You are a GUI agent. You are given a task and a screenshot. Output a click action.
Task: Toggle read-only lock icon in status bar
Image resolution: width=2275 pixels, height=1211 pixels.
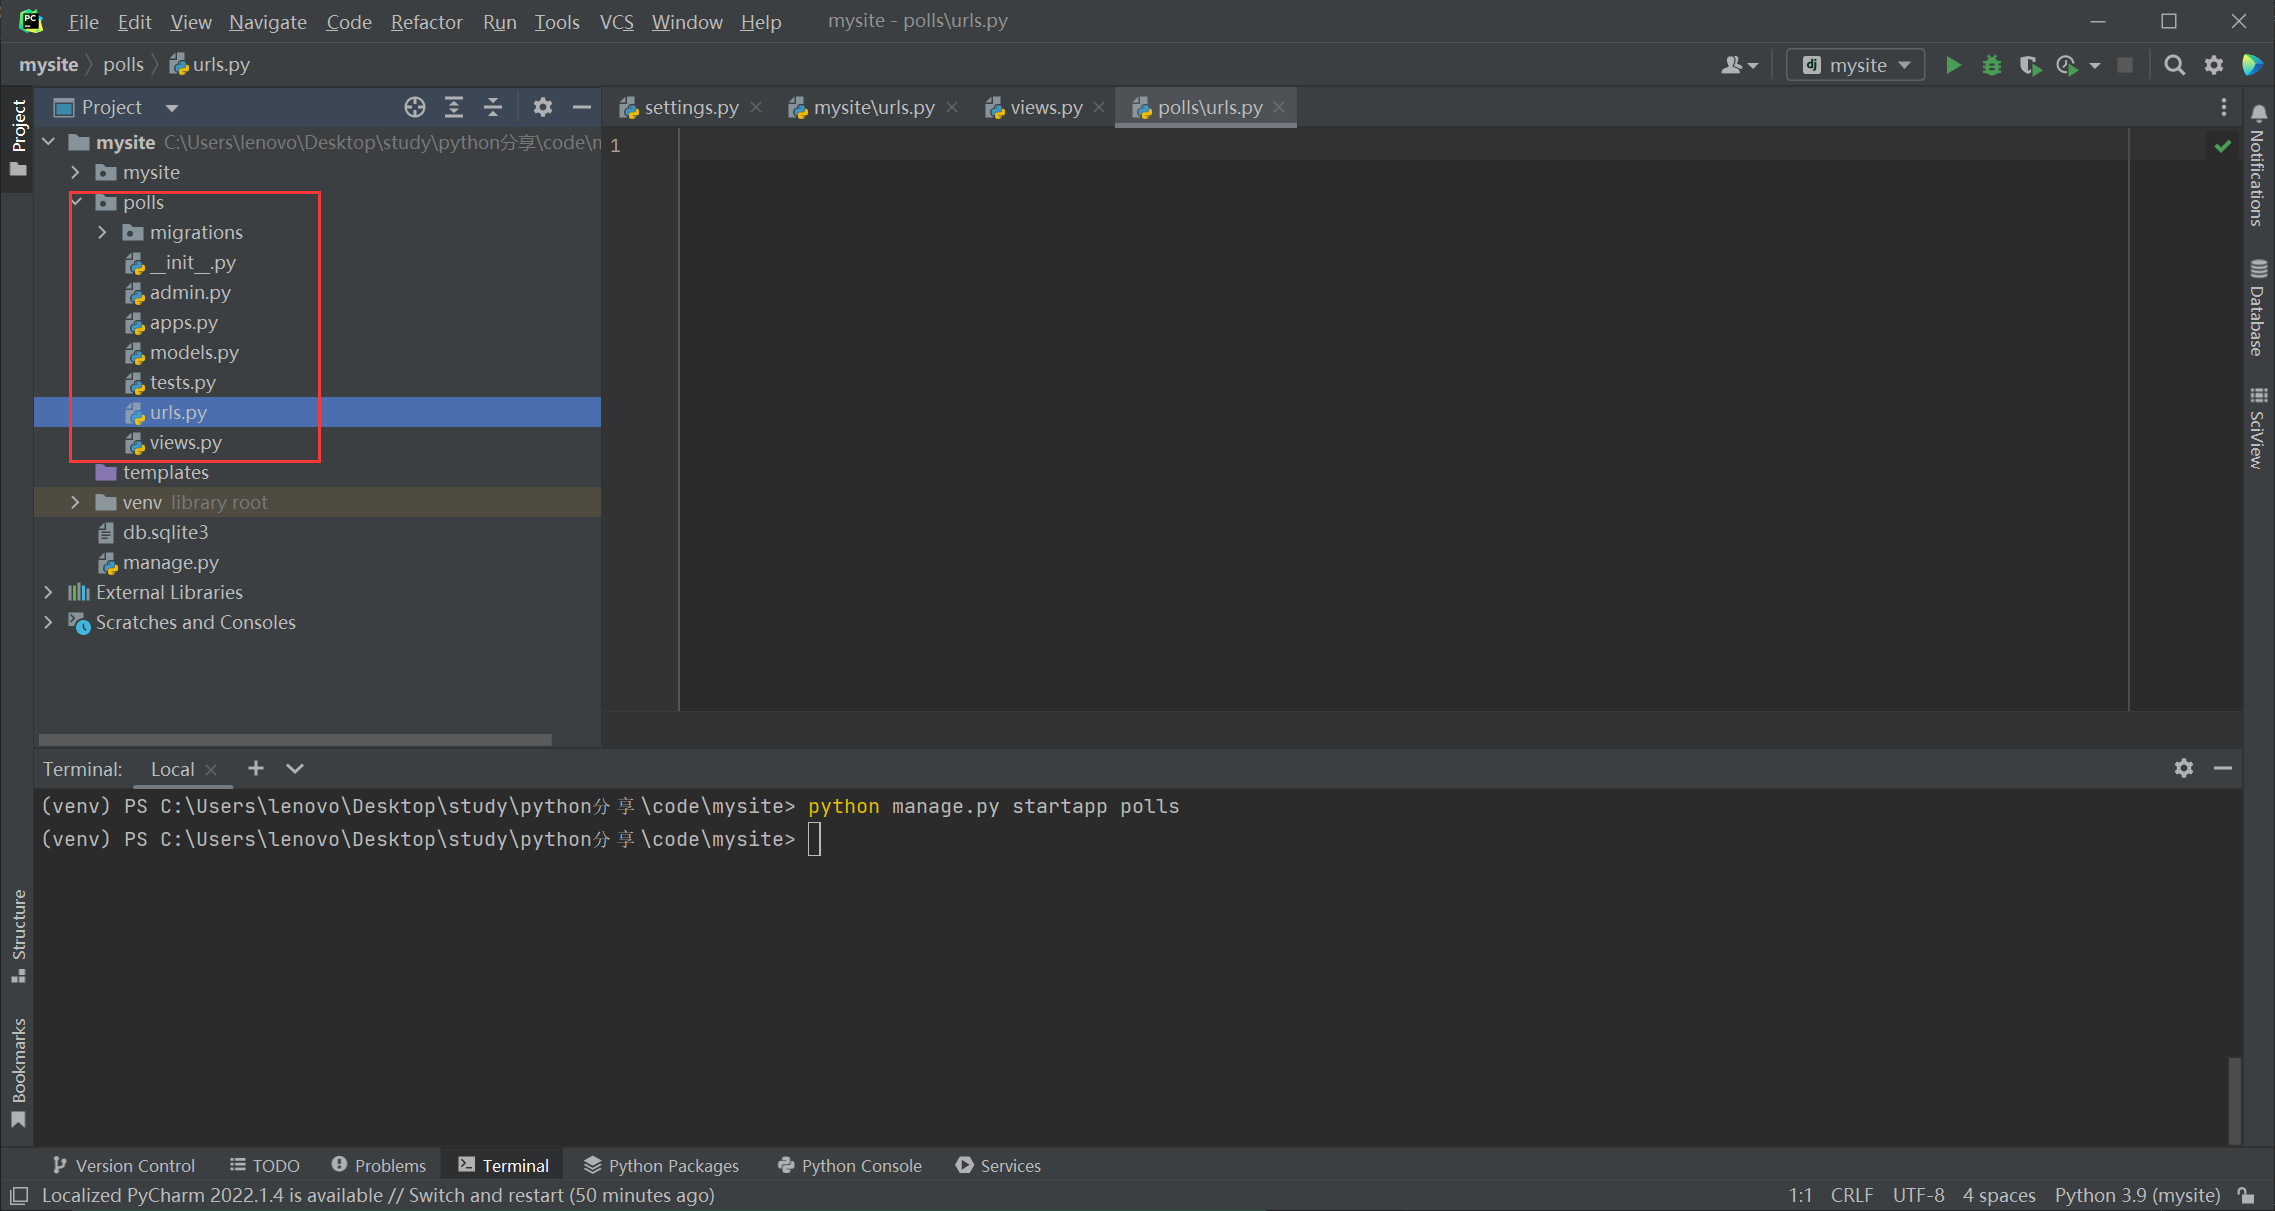click(2246, 1195)
